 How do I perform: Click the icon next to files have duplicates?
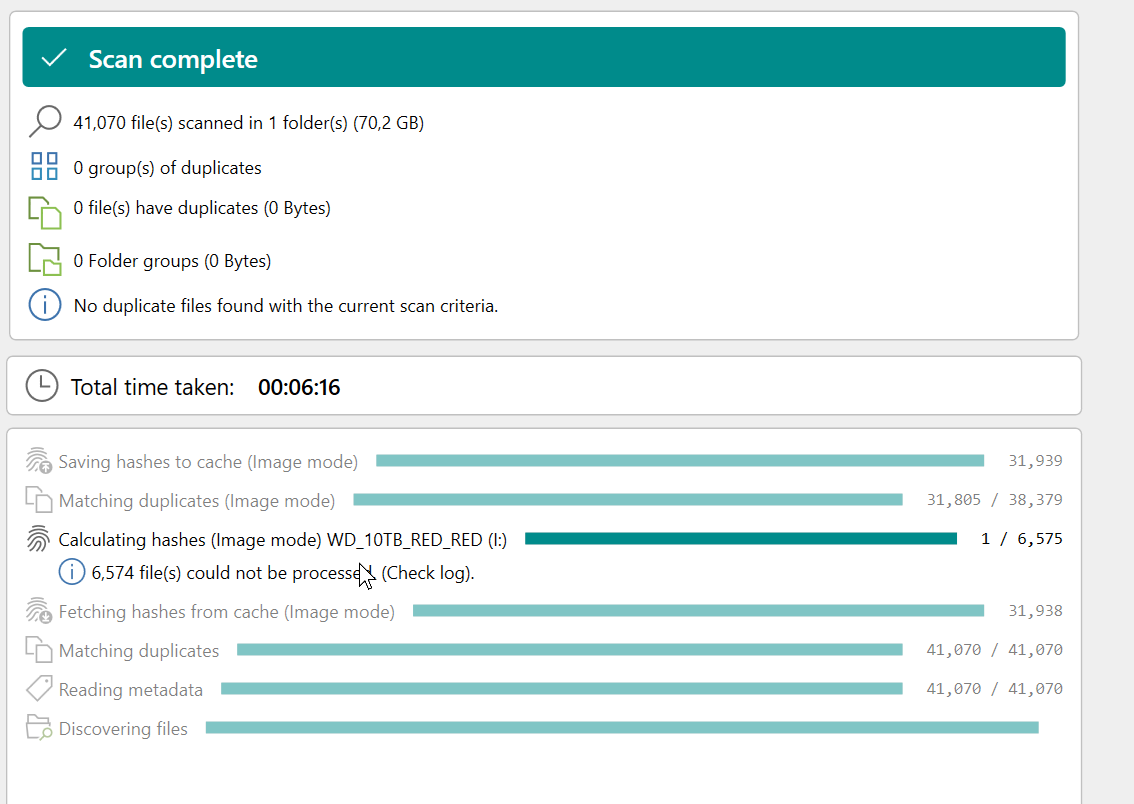click(x=44, y=212)
